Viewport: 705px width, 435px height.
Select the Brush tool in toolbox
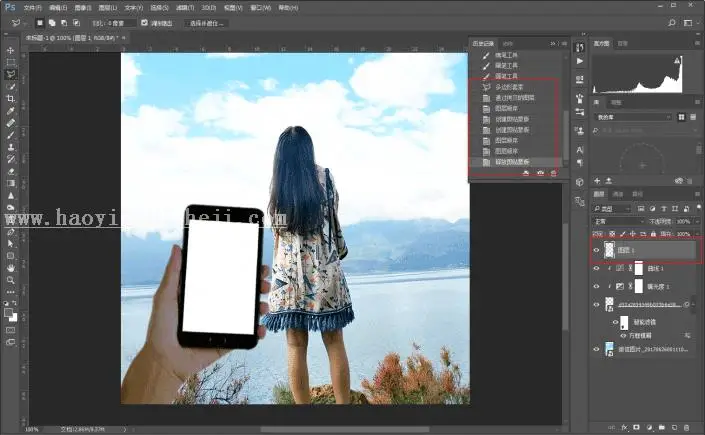pyautogui.click(x=10, y=135)
